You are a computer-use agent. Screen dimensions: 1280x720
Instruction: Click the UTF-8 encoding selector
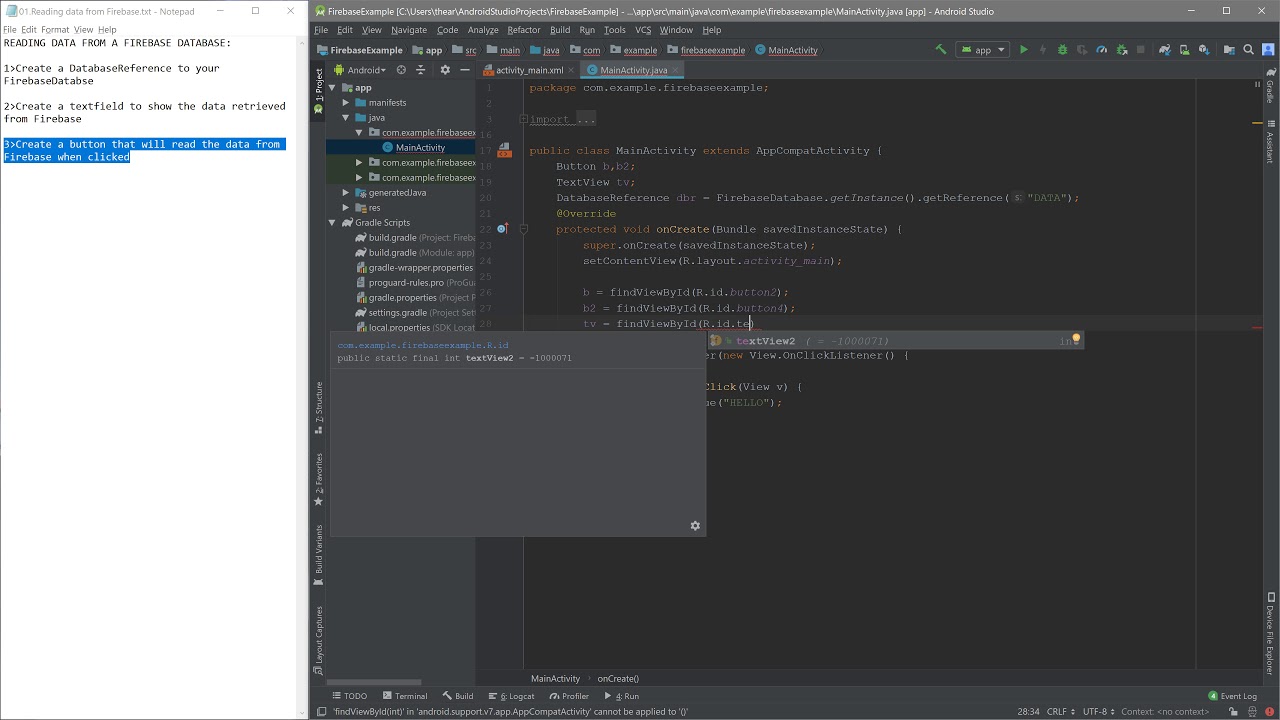[x=1098, y=712]
